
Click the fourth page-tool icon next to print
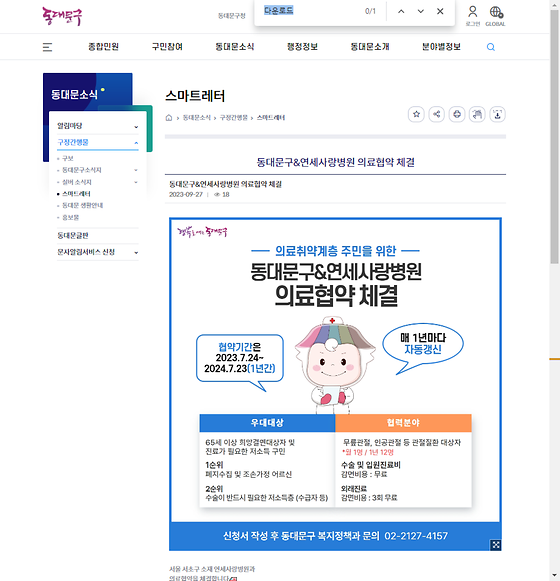pyautogui.click(x=477, y=114)
